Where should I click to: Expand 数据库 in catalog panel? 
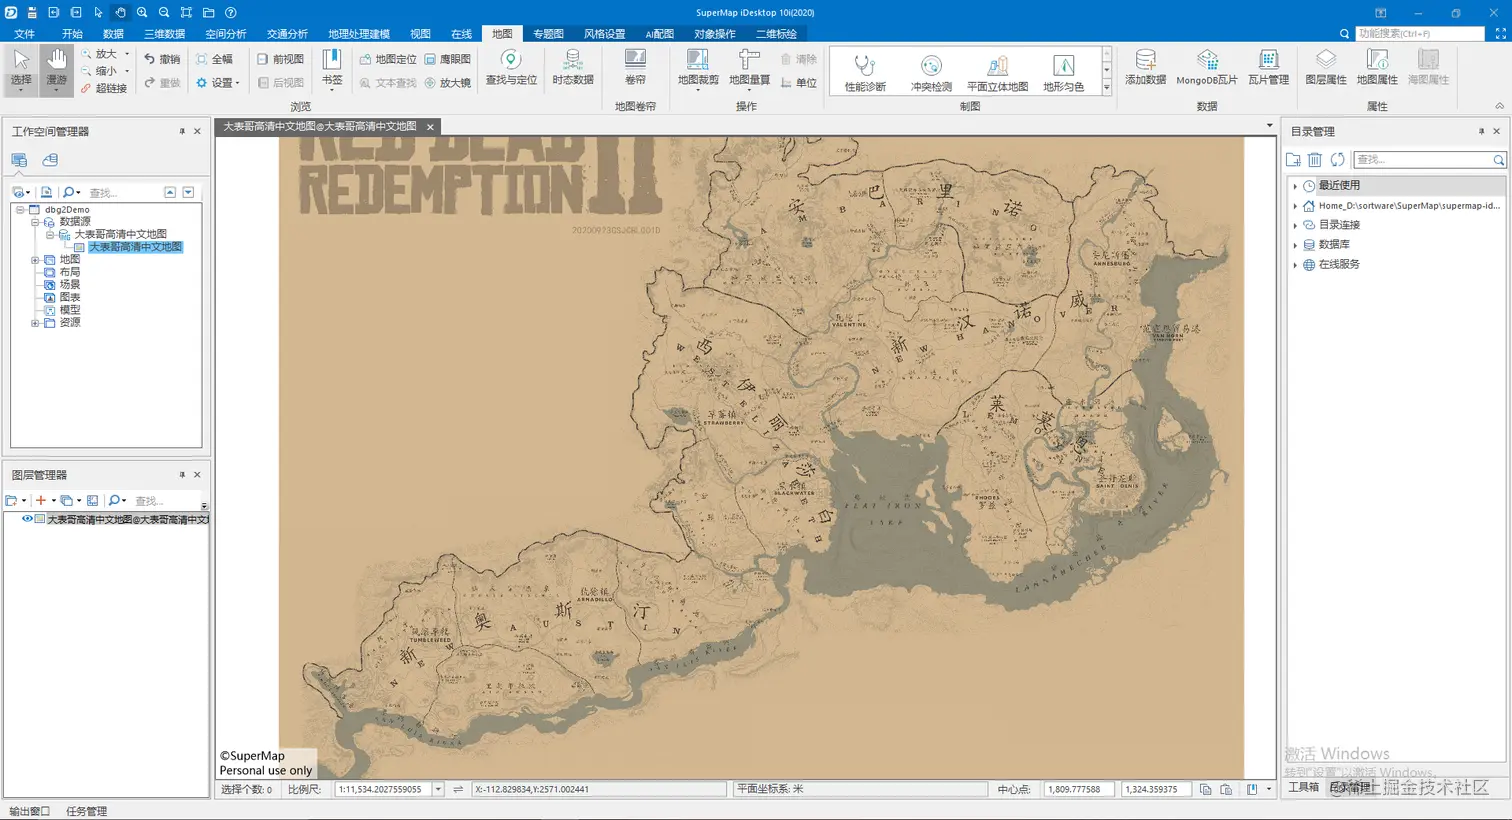1295,245
